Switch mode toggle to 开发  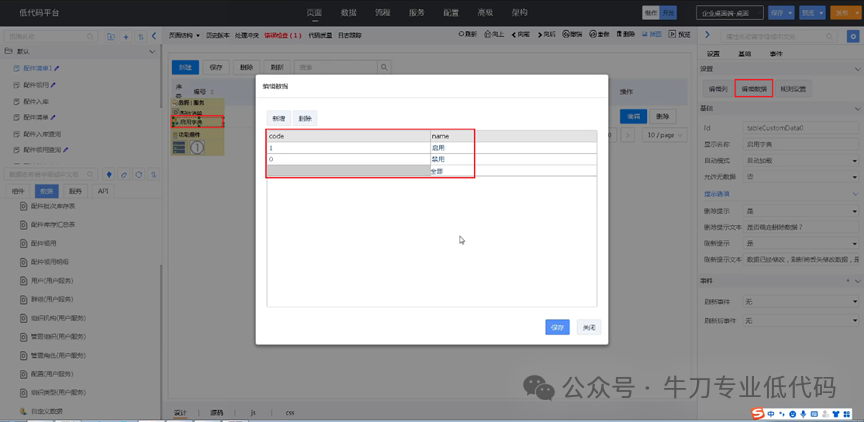coord(668,13)
